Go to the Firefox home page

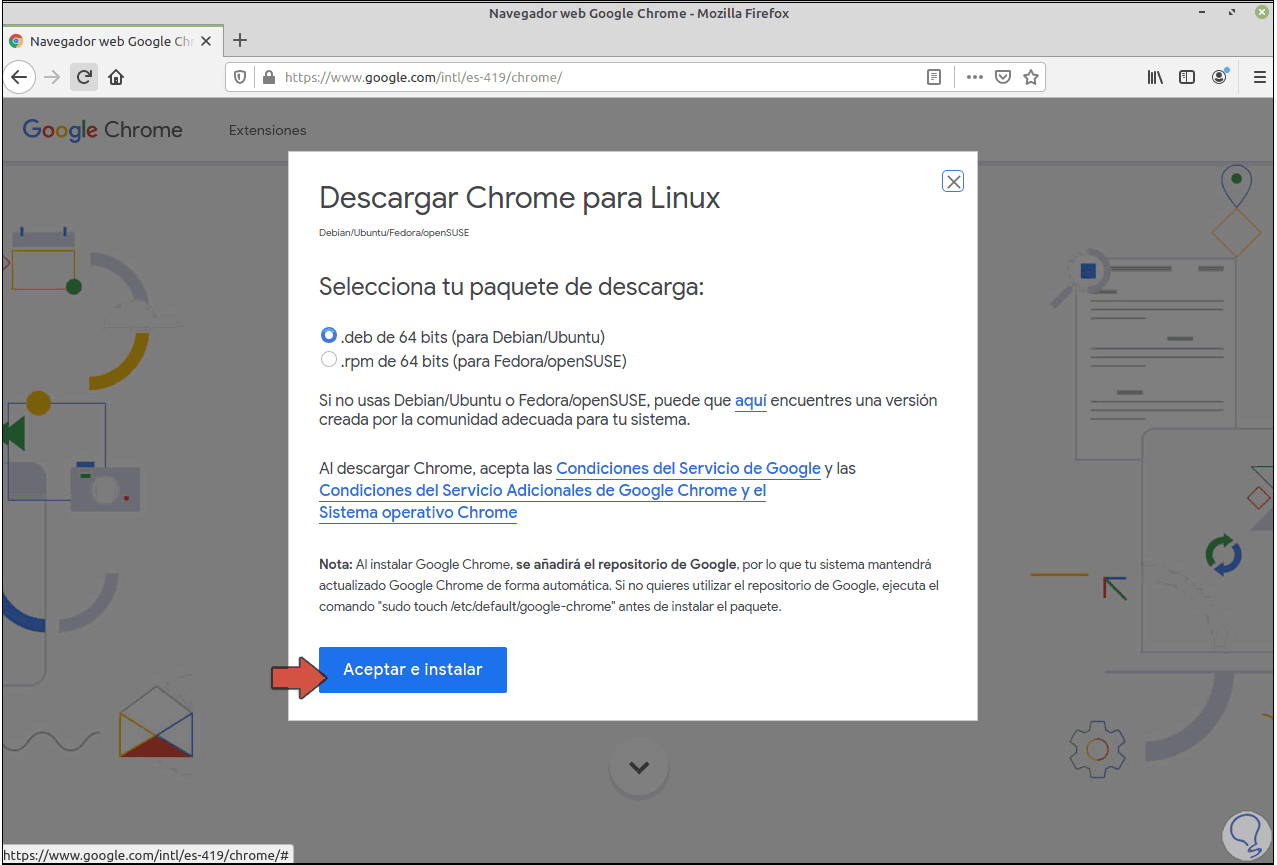point(116,77)
